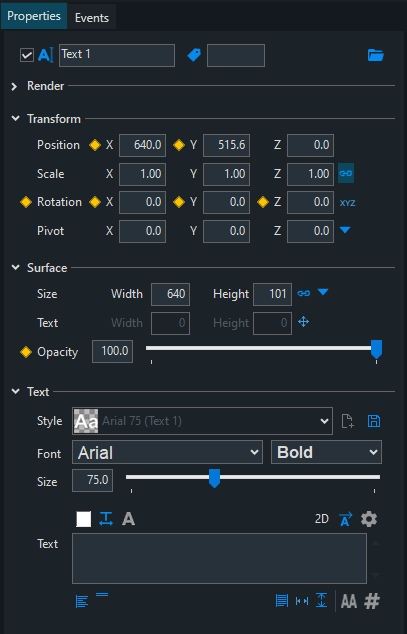Edit the Text 1 name field

(117, 55)
